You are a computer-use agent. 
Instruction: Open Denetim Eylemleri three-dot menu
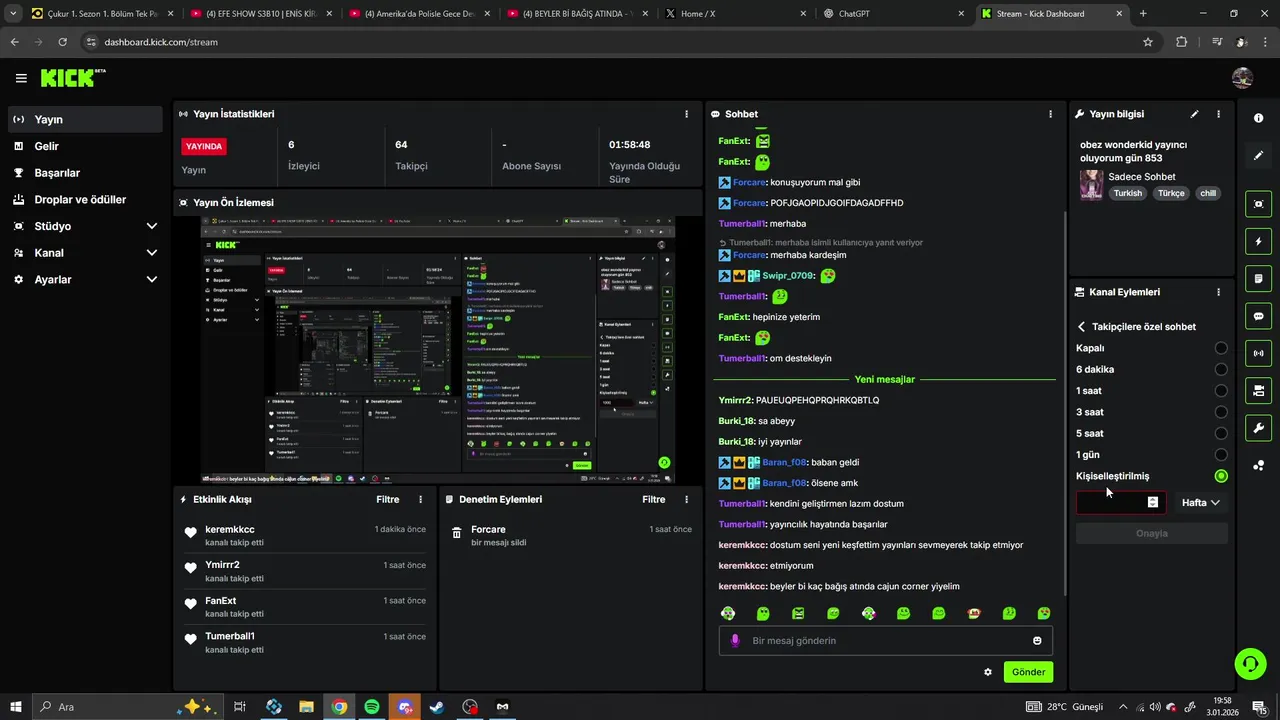pos(686,499)
